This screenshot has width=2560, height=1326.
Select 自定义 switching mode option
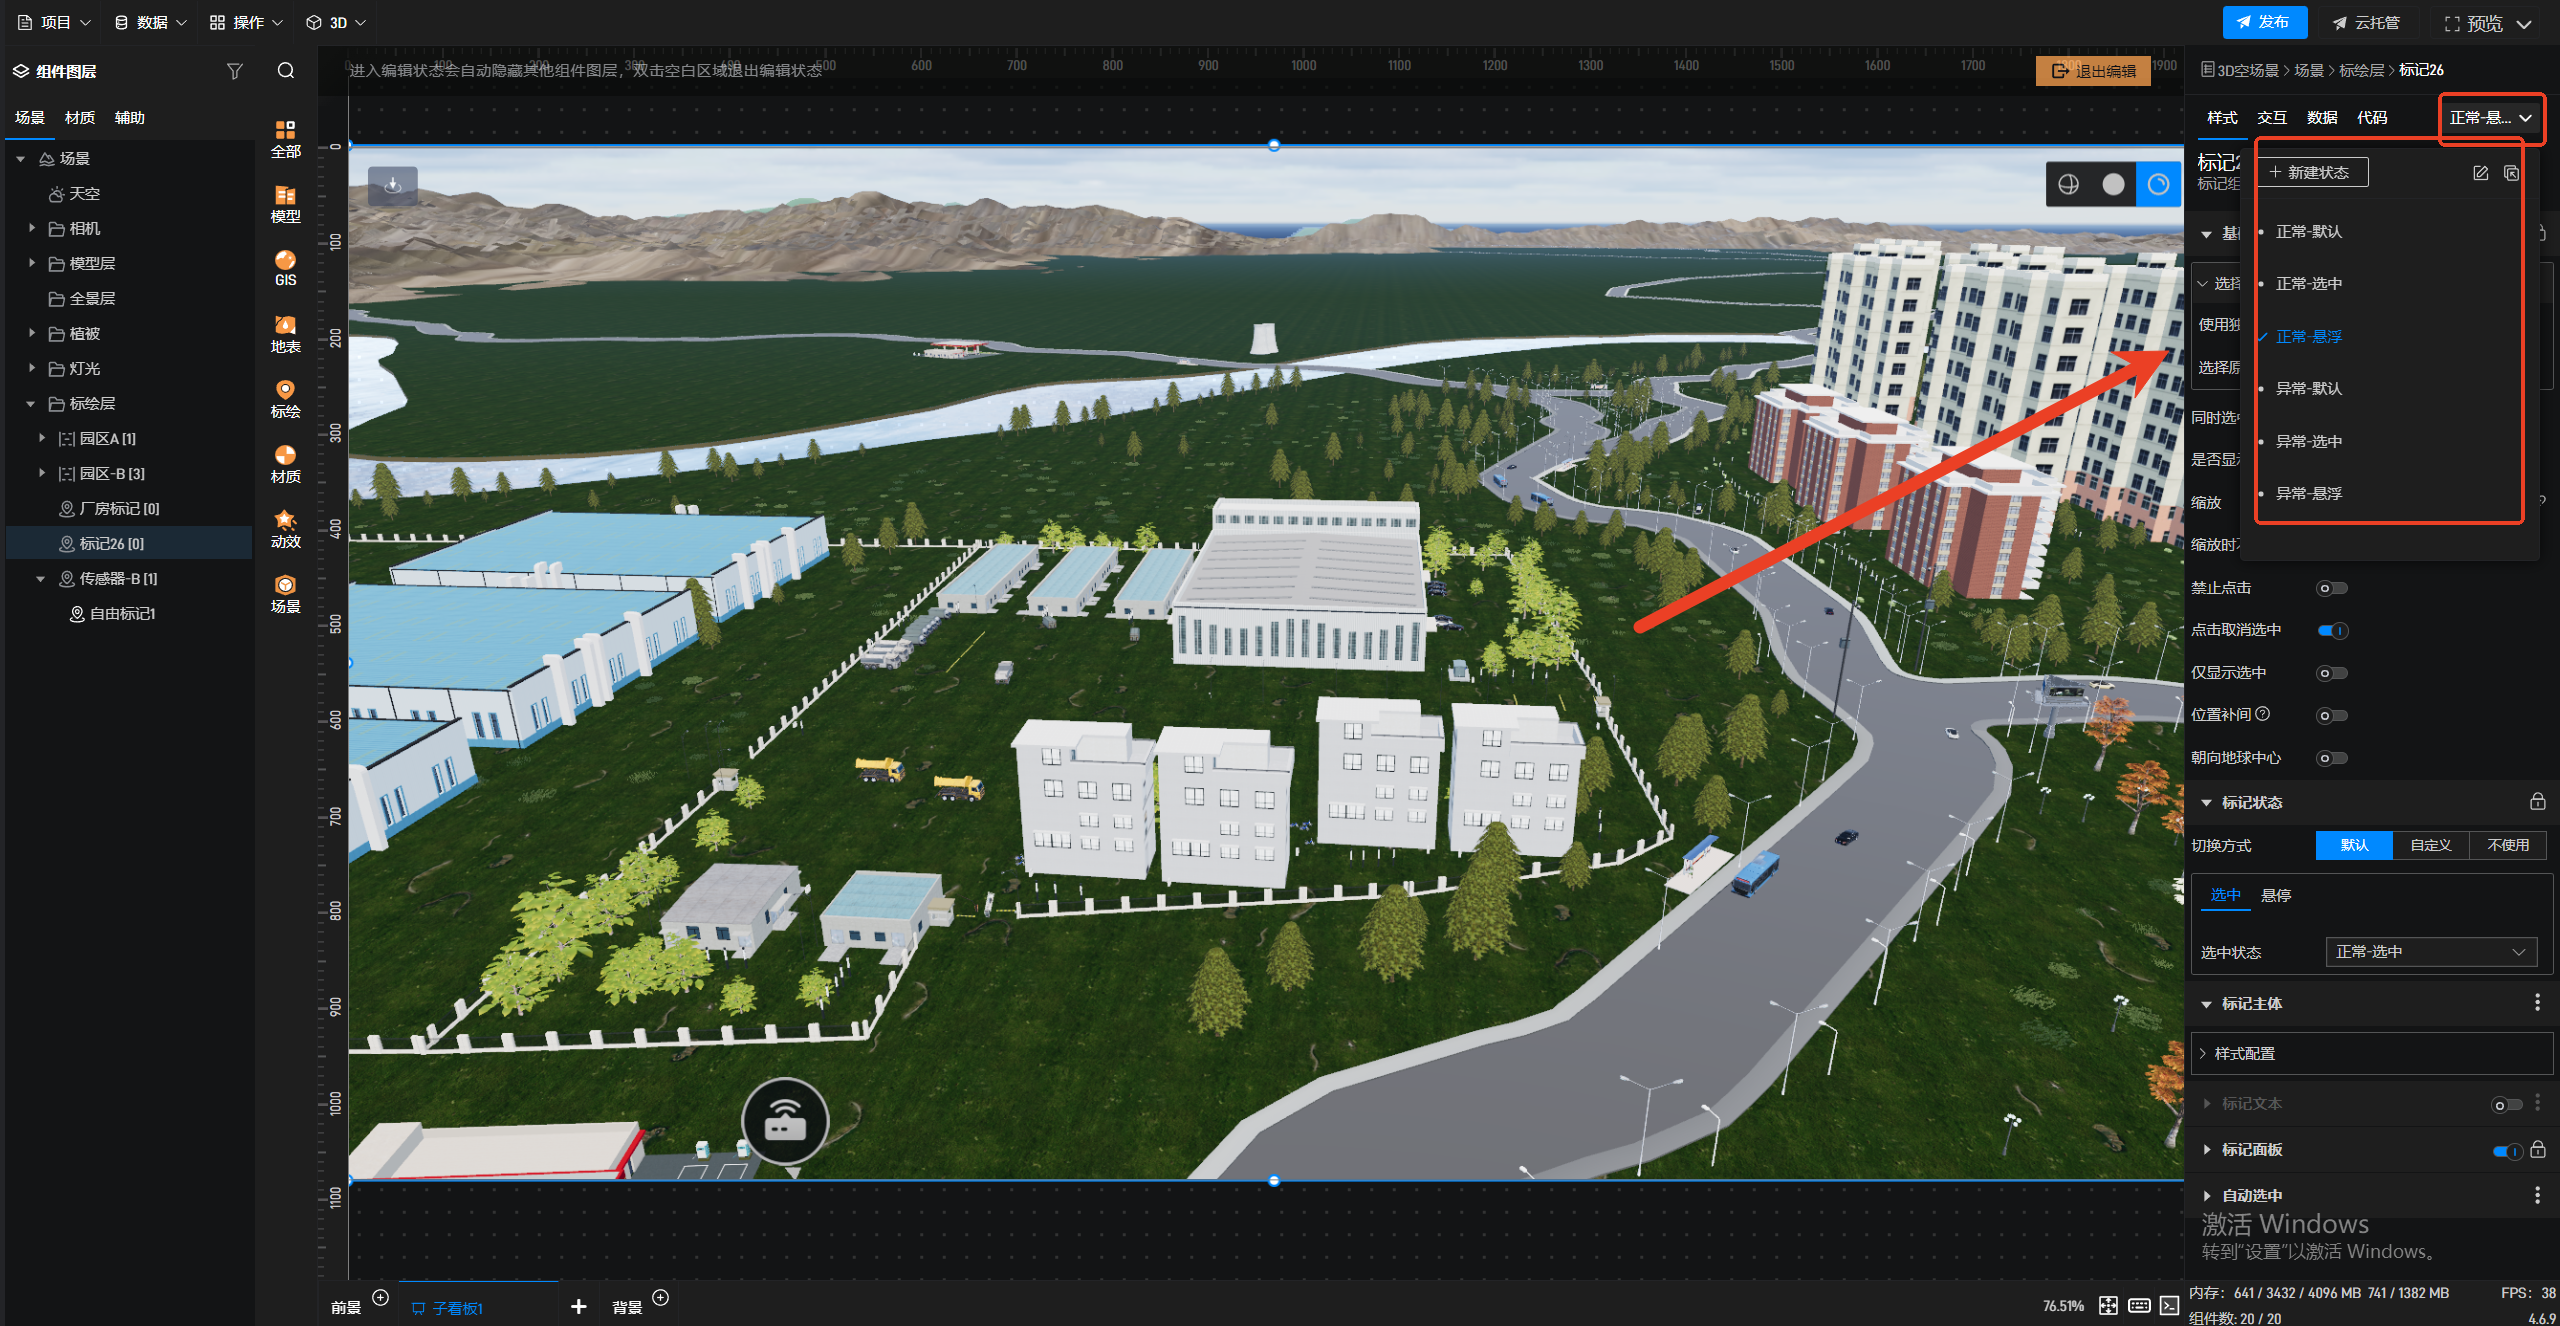coord(2430,845)
